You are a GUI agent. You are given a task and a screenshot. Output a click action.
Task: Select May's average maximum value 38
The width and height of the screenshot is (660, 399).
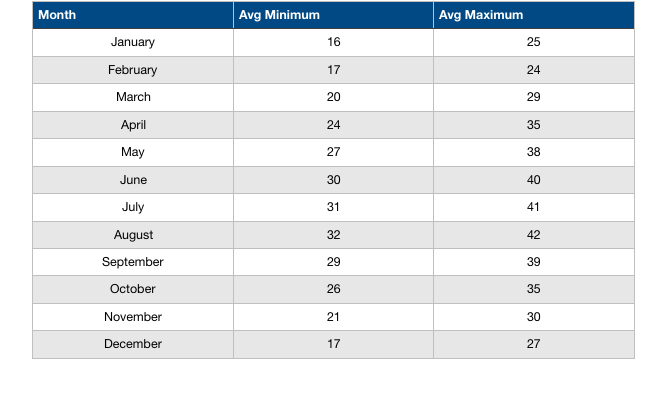533,152
